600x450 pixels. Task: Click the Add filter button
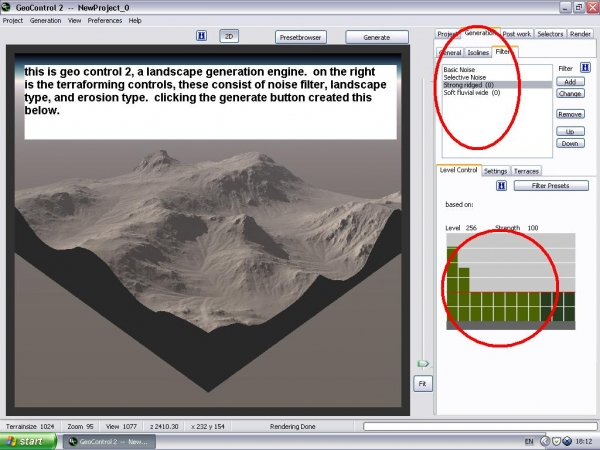570,82
